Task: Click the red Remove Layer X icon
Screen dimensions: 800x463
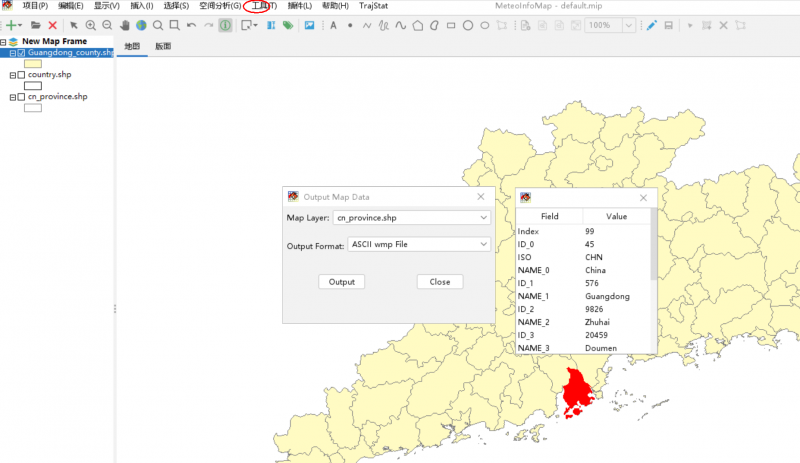Action: tap(52, 25)
